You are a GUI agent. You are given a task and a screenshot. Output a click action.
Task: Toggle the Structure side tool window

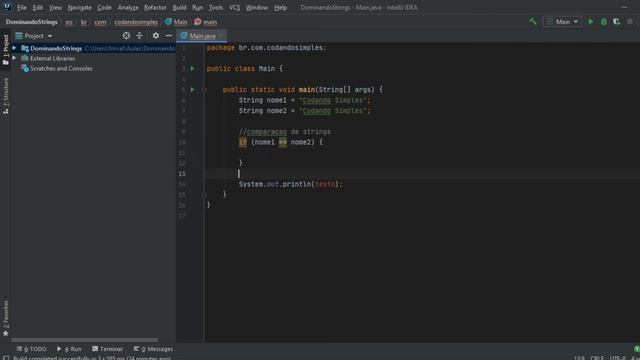[5, 96]
